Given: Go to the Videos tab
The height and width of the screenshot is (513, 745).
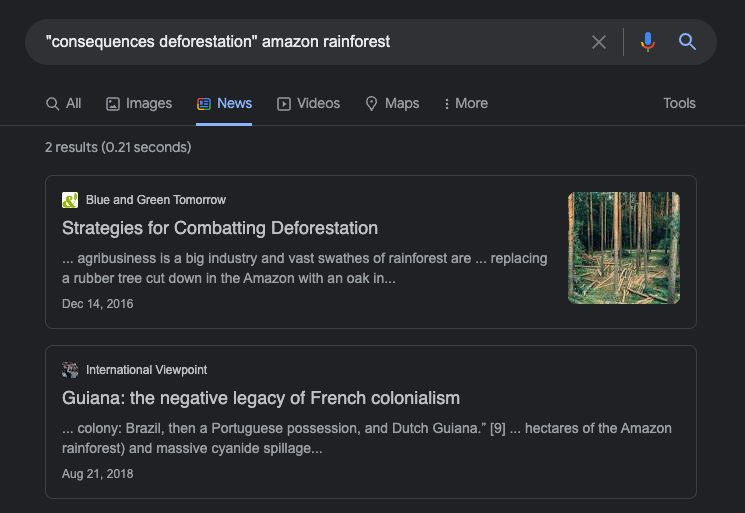Looking at the screenshot, I should tap(308, 103).
